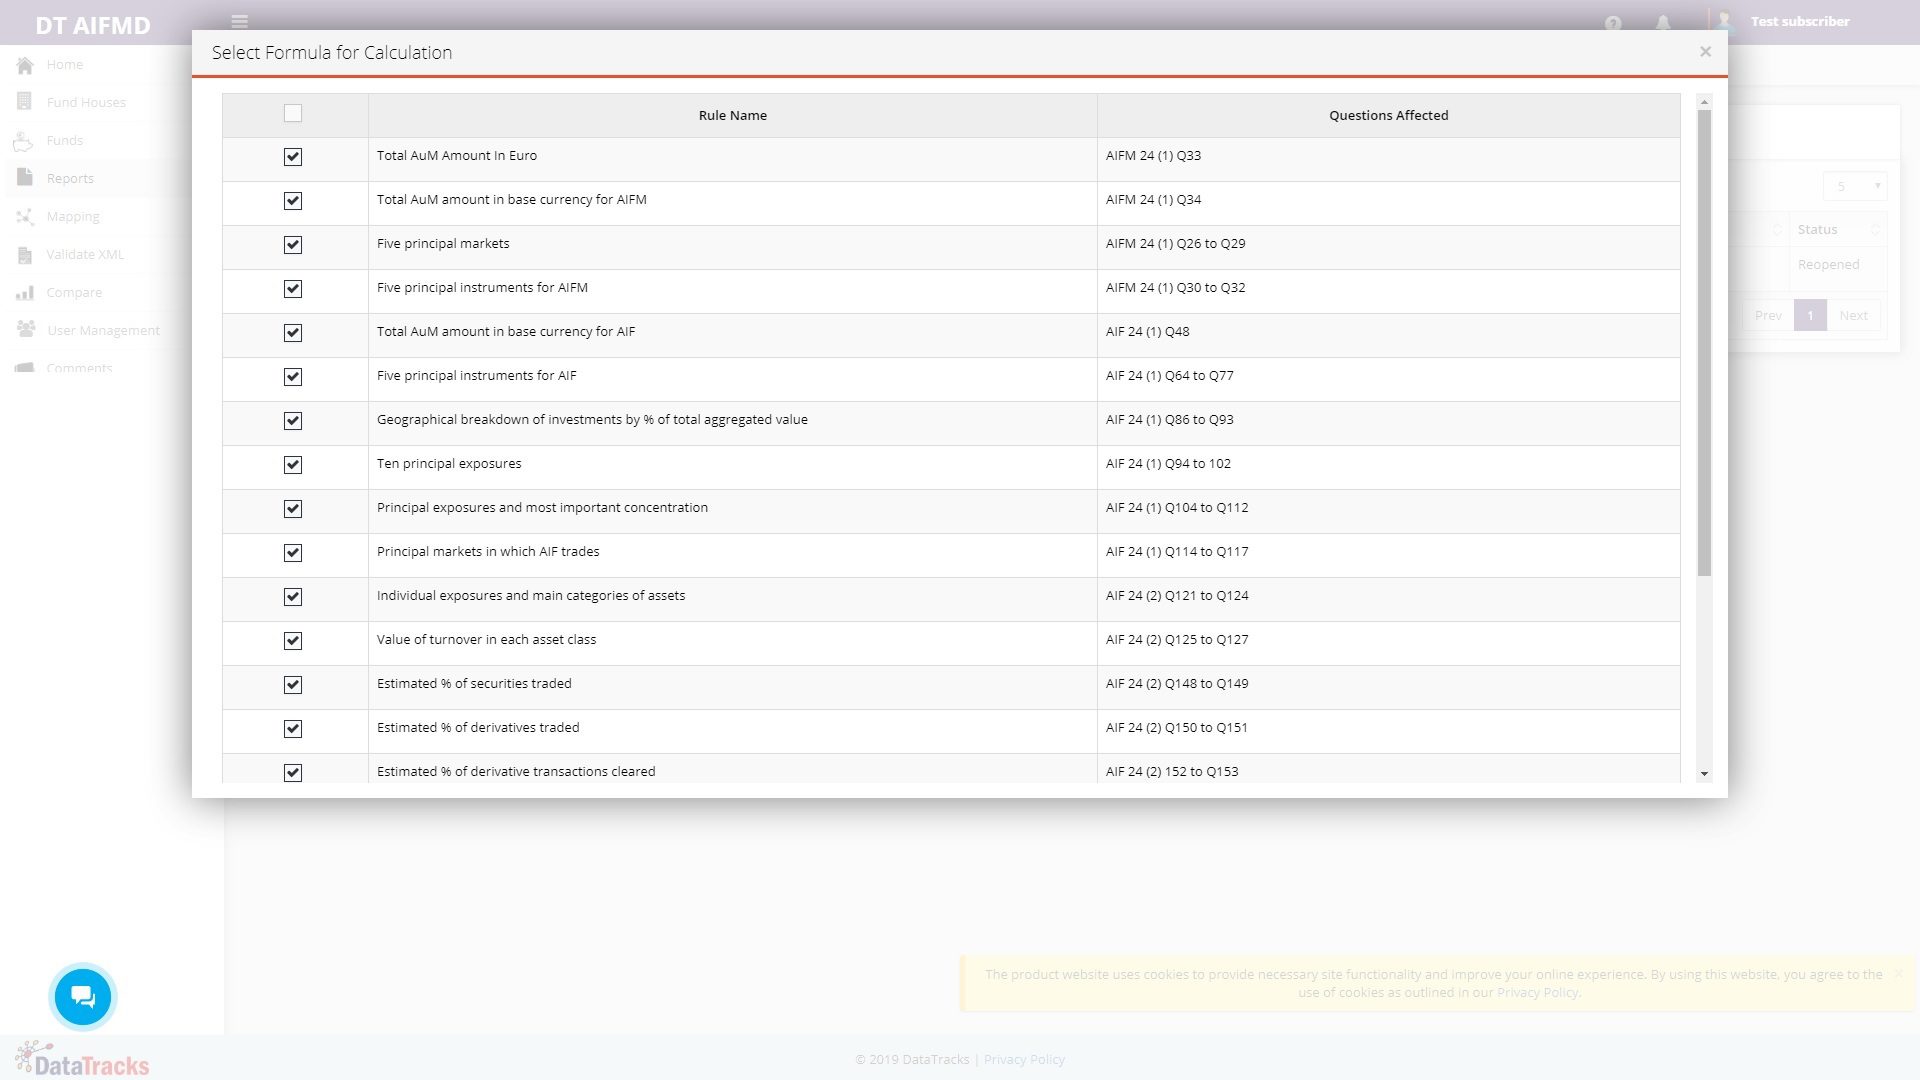1920x1080 pixels.
Task: Uncheck Total AuM amount in base currency for AIFM
Action: pos(292,201)
